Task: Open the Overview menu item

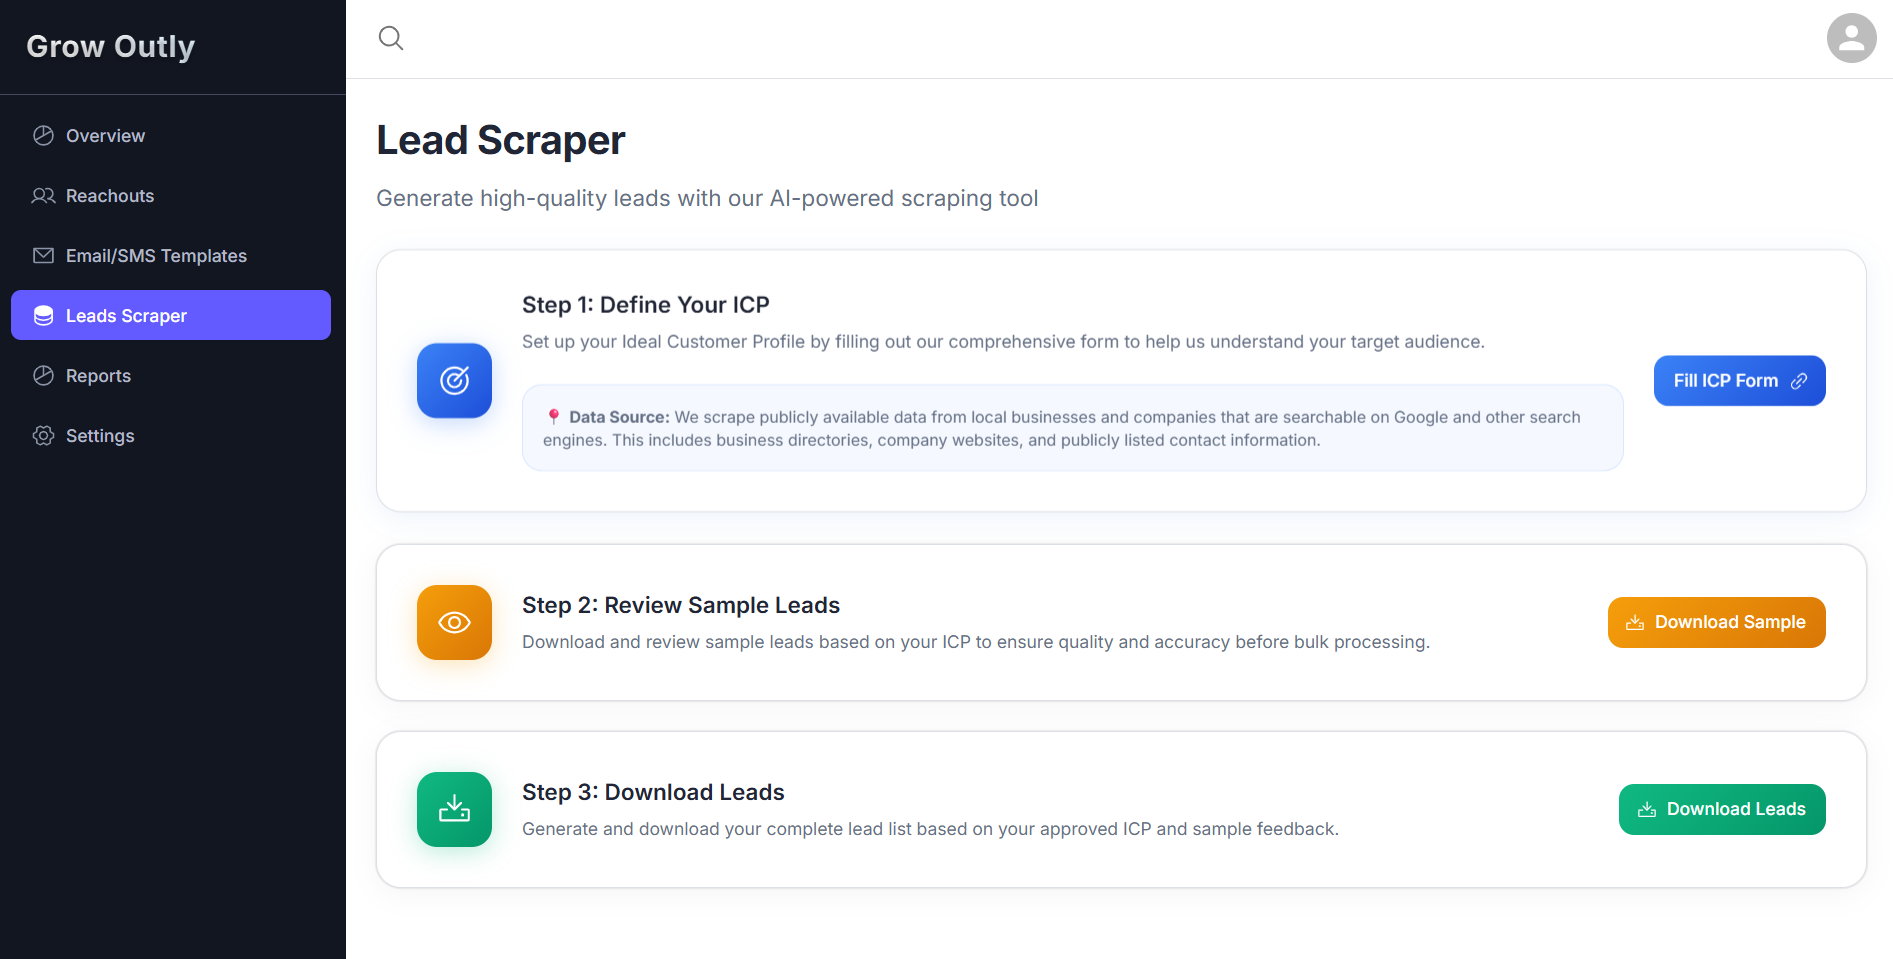Action: point(105,136)
